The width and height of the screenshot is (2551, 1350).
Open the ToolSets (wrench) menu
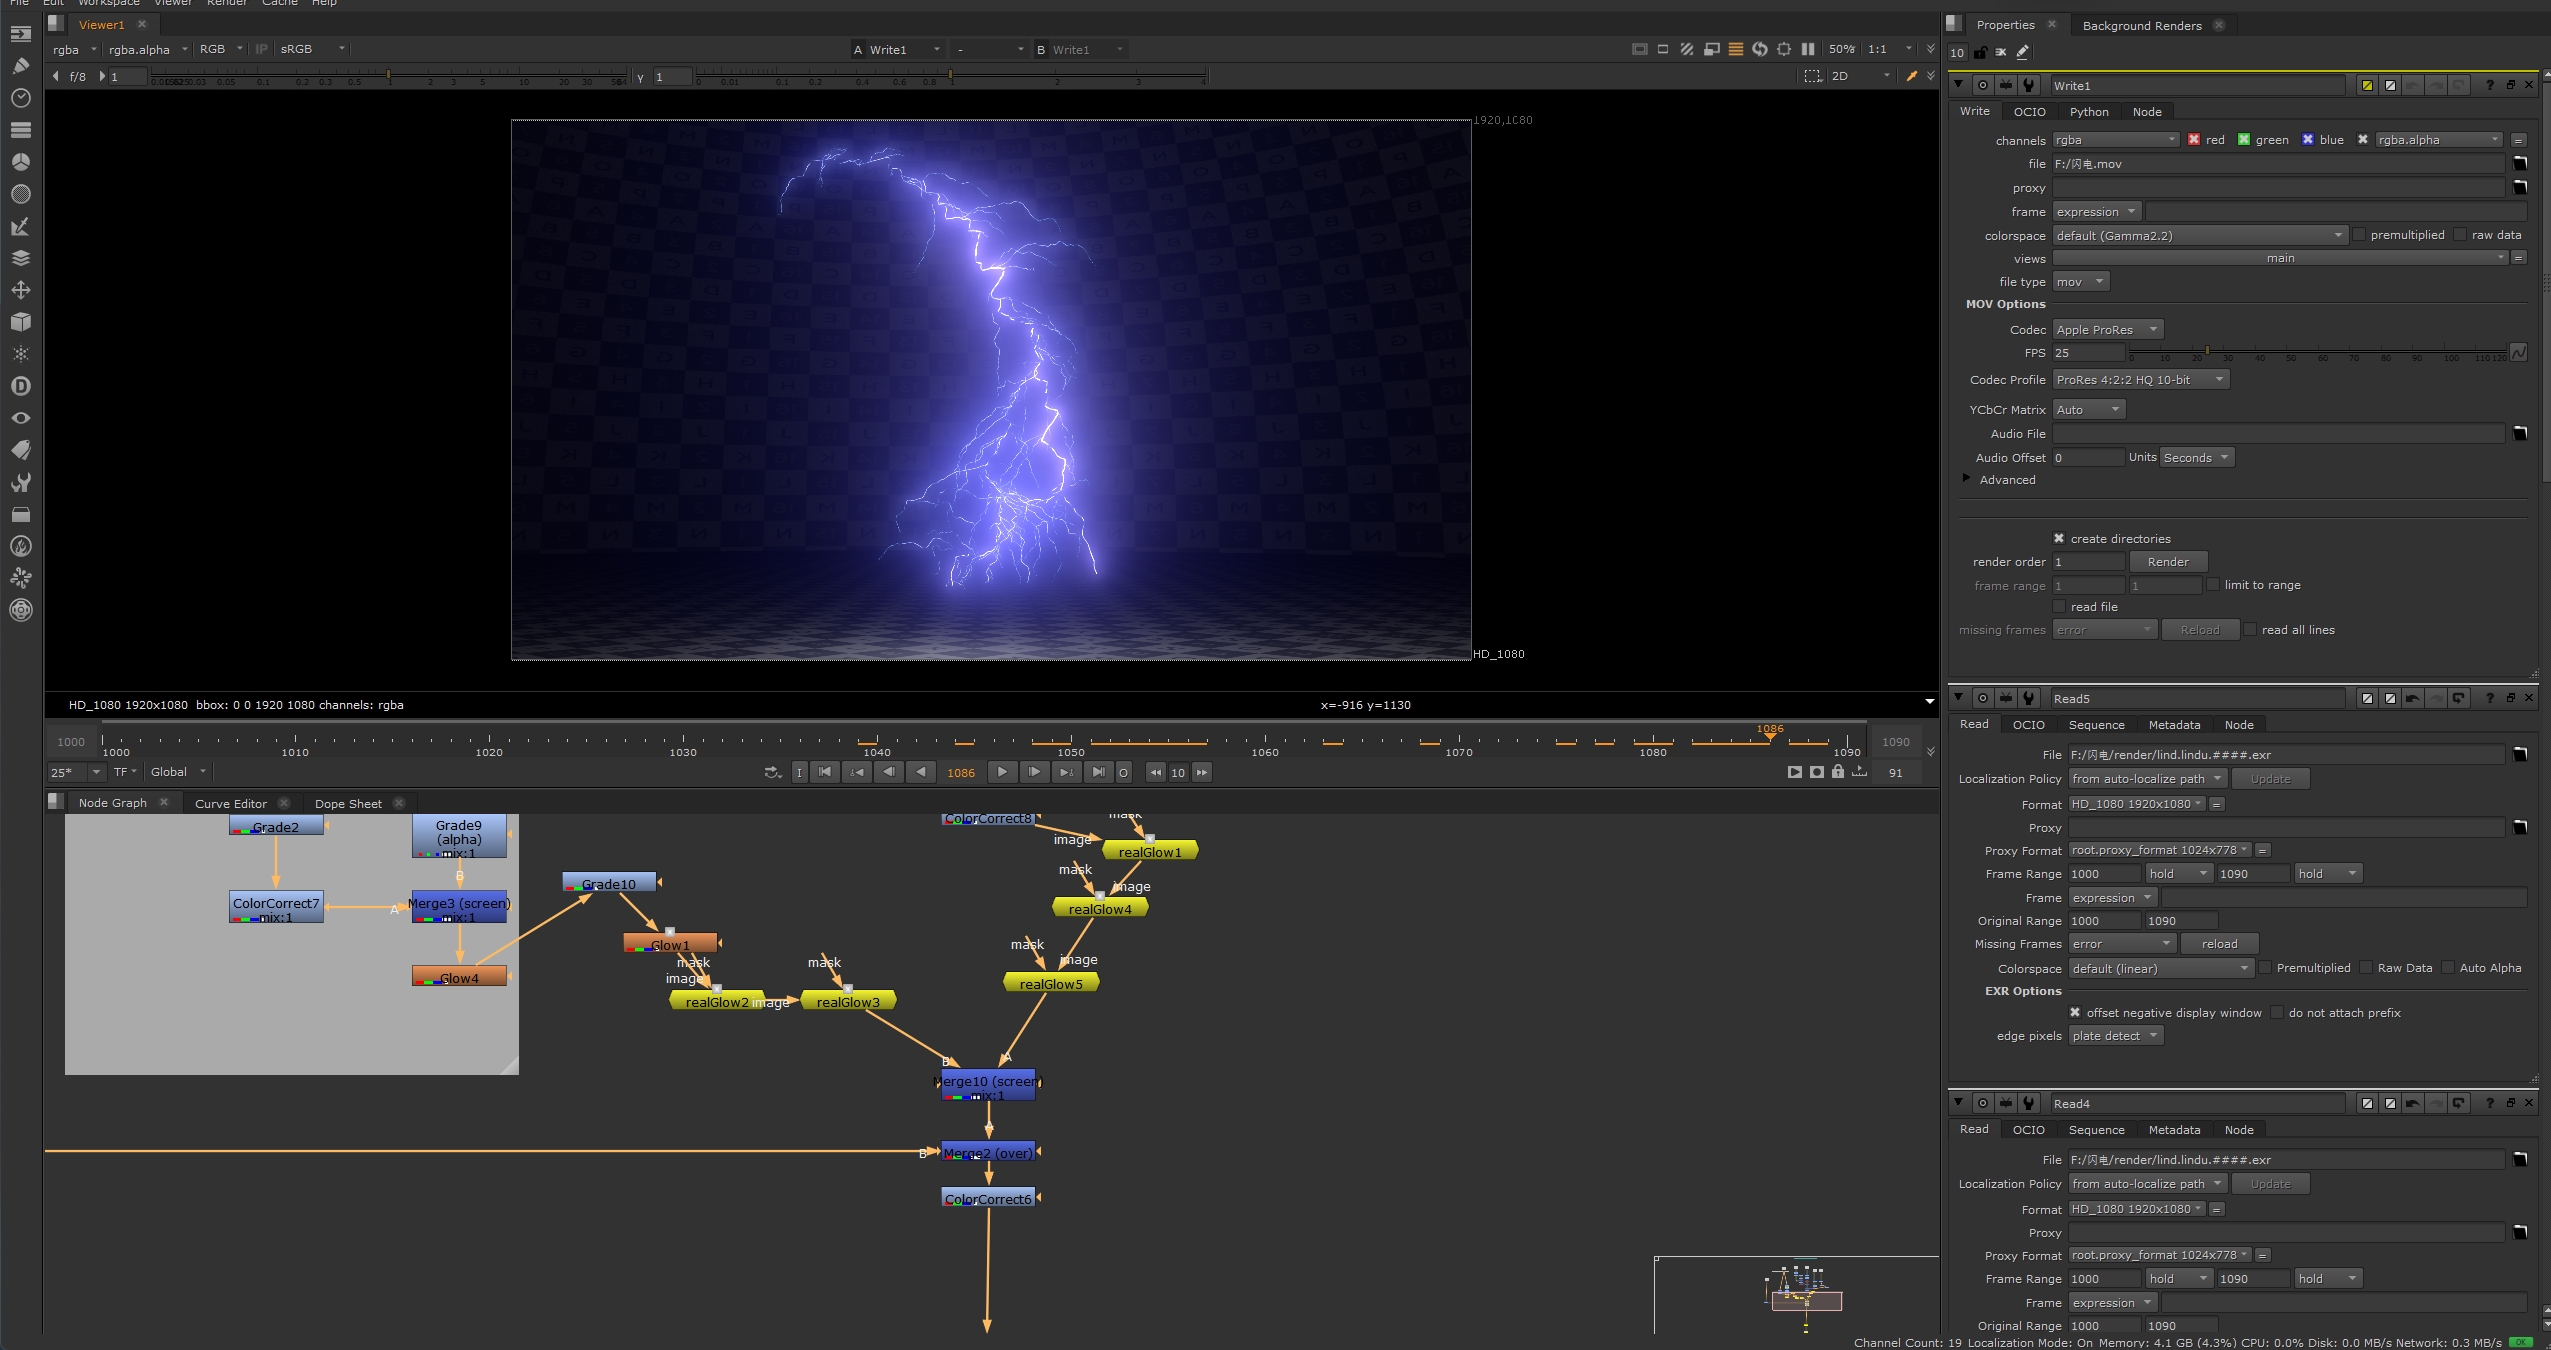click(20, 482)
